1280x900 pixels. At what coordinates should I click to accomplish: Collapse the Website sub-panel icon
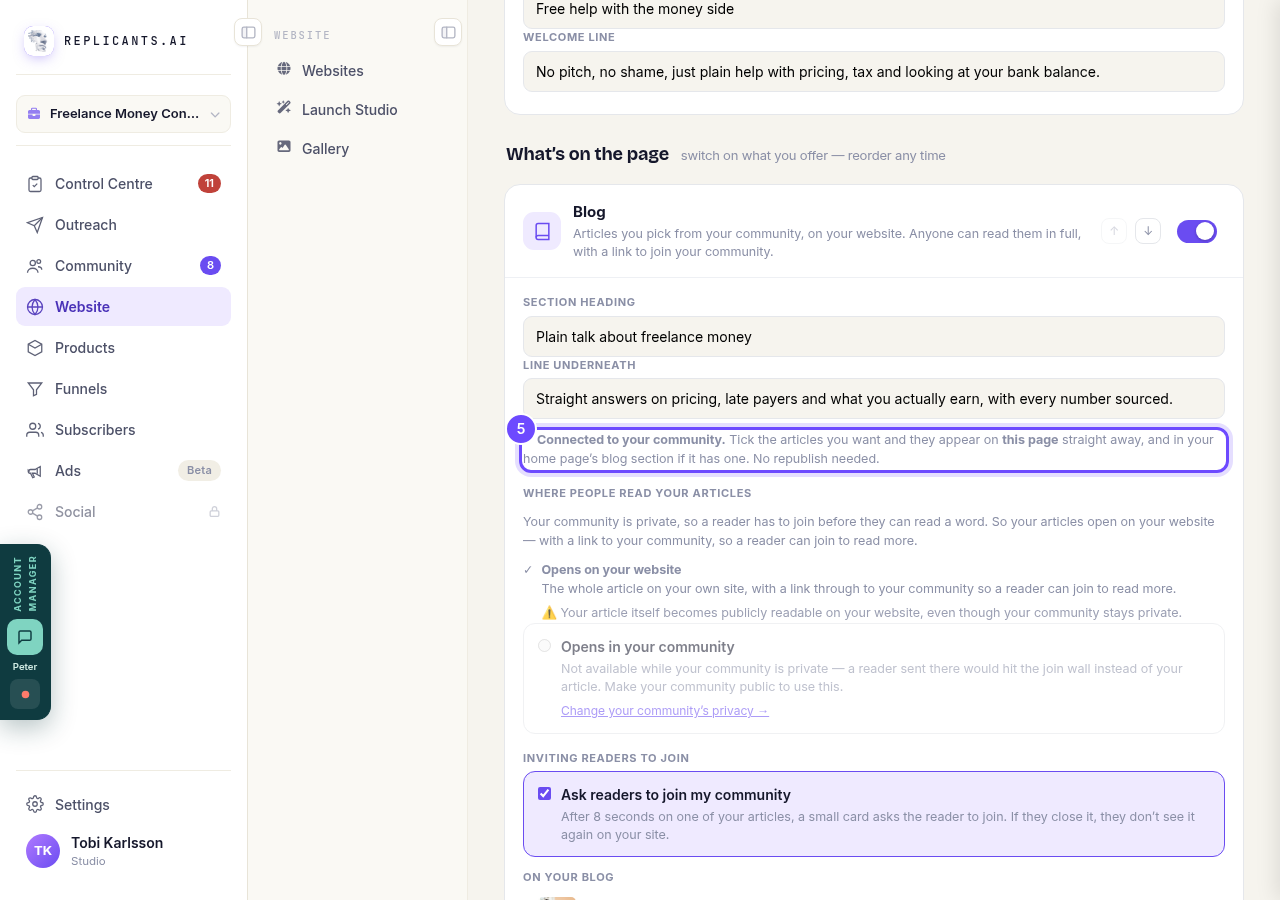pos(448,32)
